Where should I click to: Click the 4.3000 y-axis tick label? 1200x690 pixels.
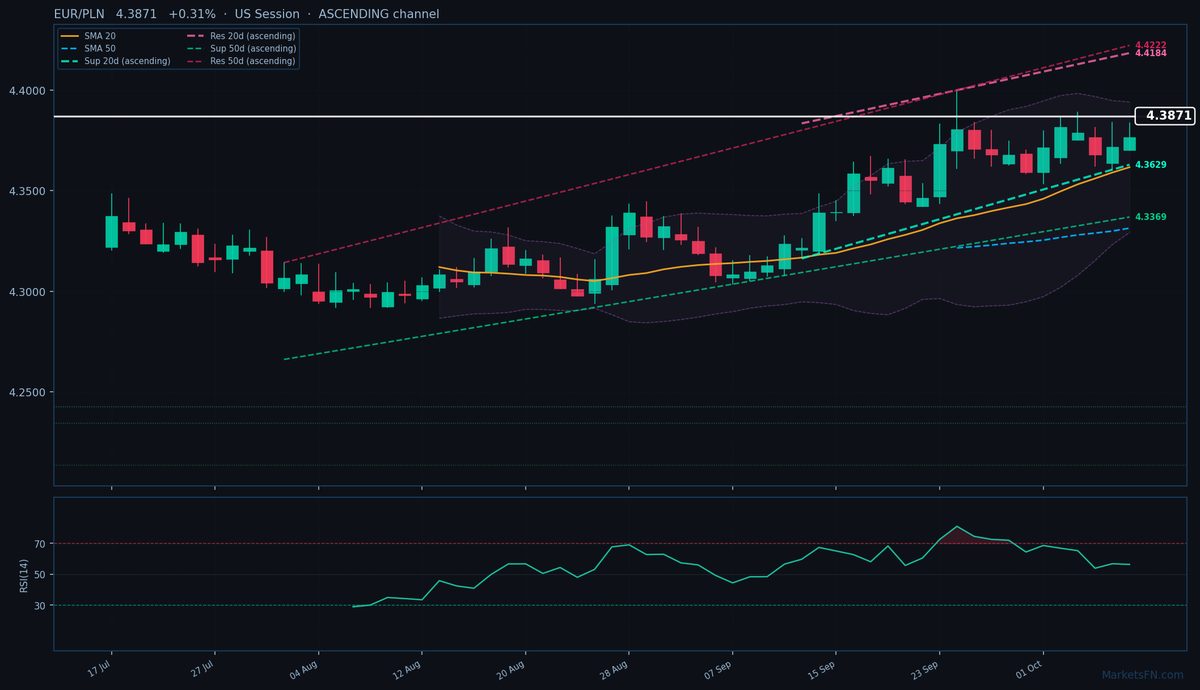(x=28, y=292)
